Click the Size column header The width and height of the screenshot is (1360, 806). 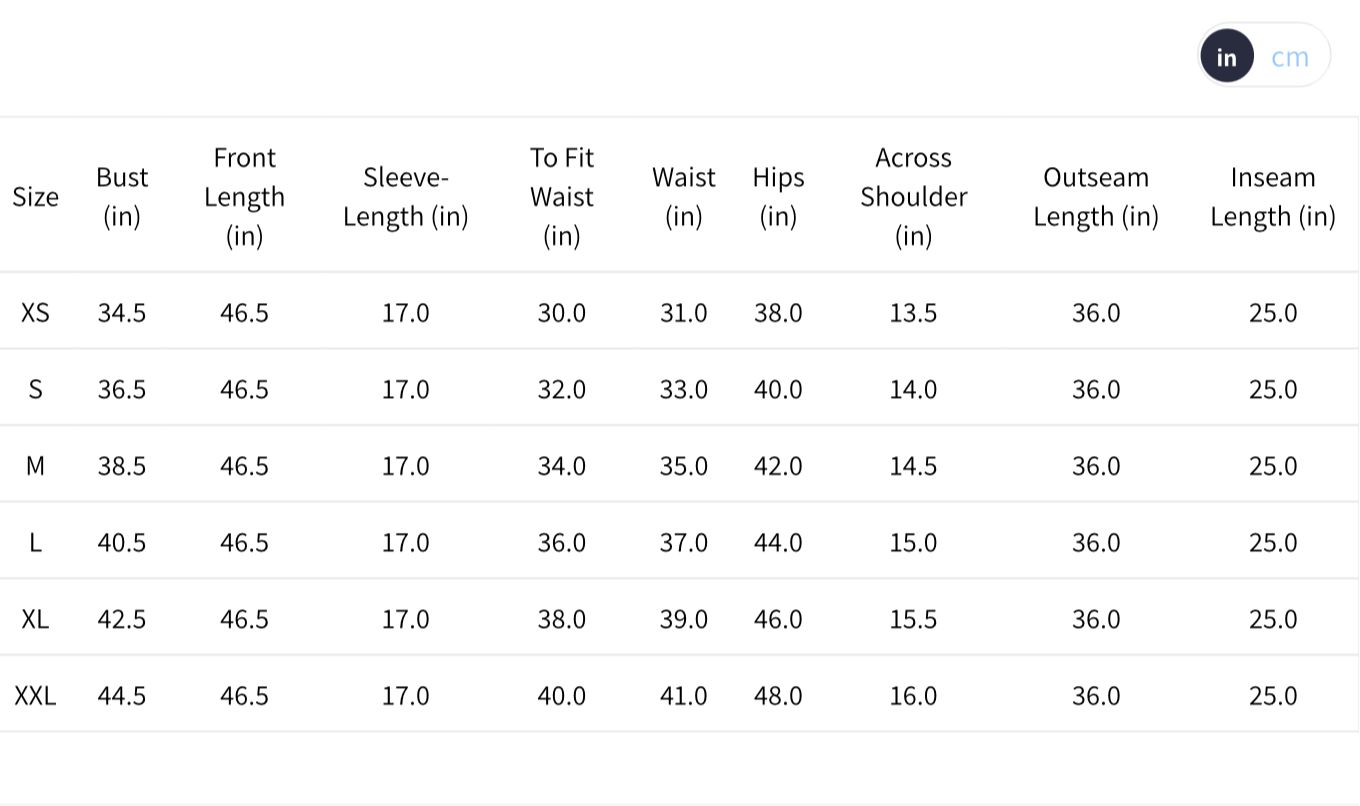click(35, 197)
